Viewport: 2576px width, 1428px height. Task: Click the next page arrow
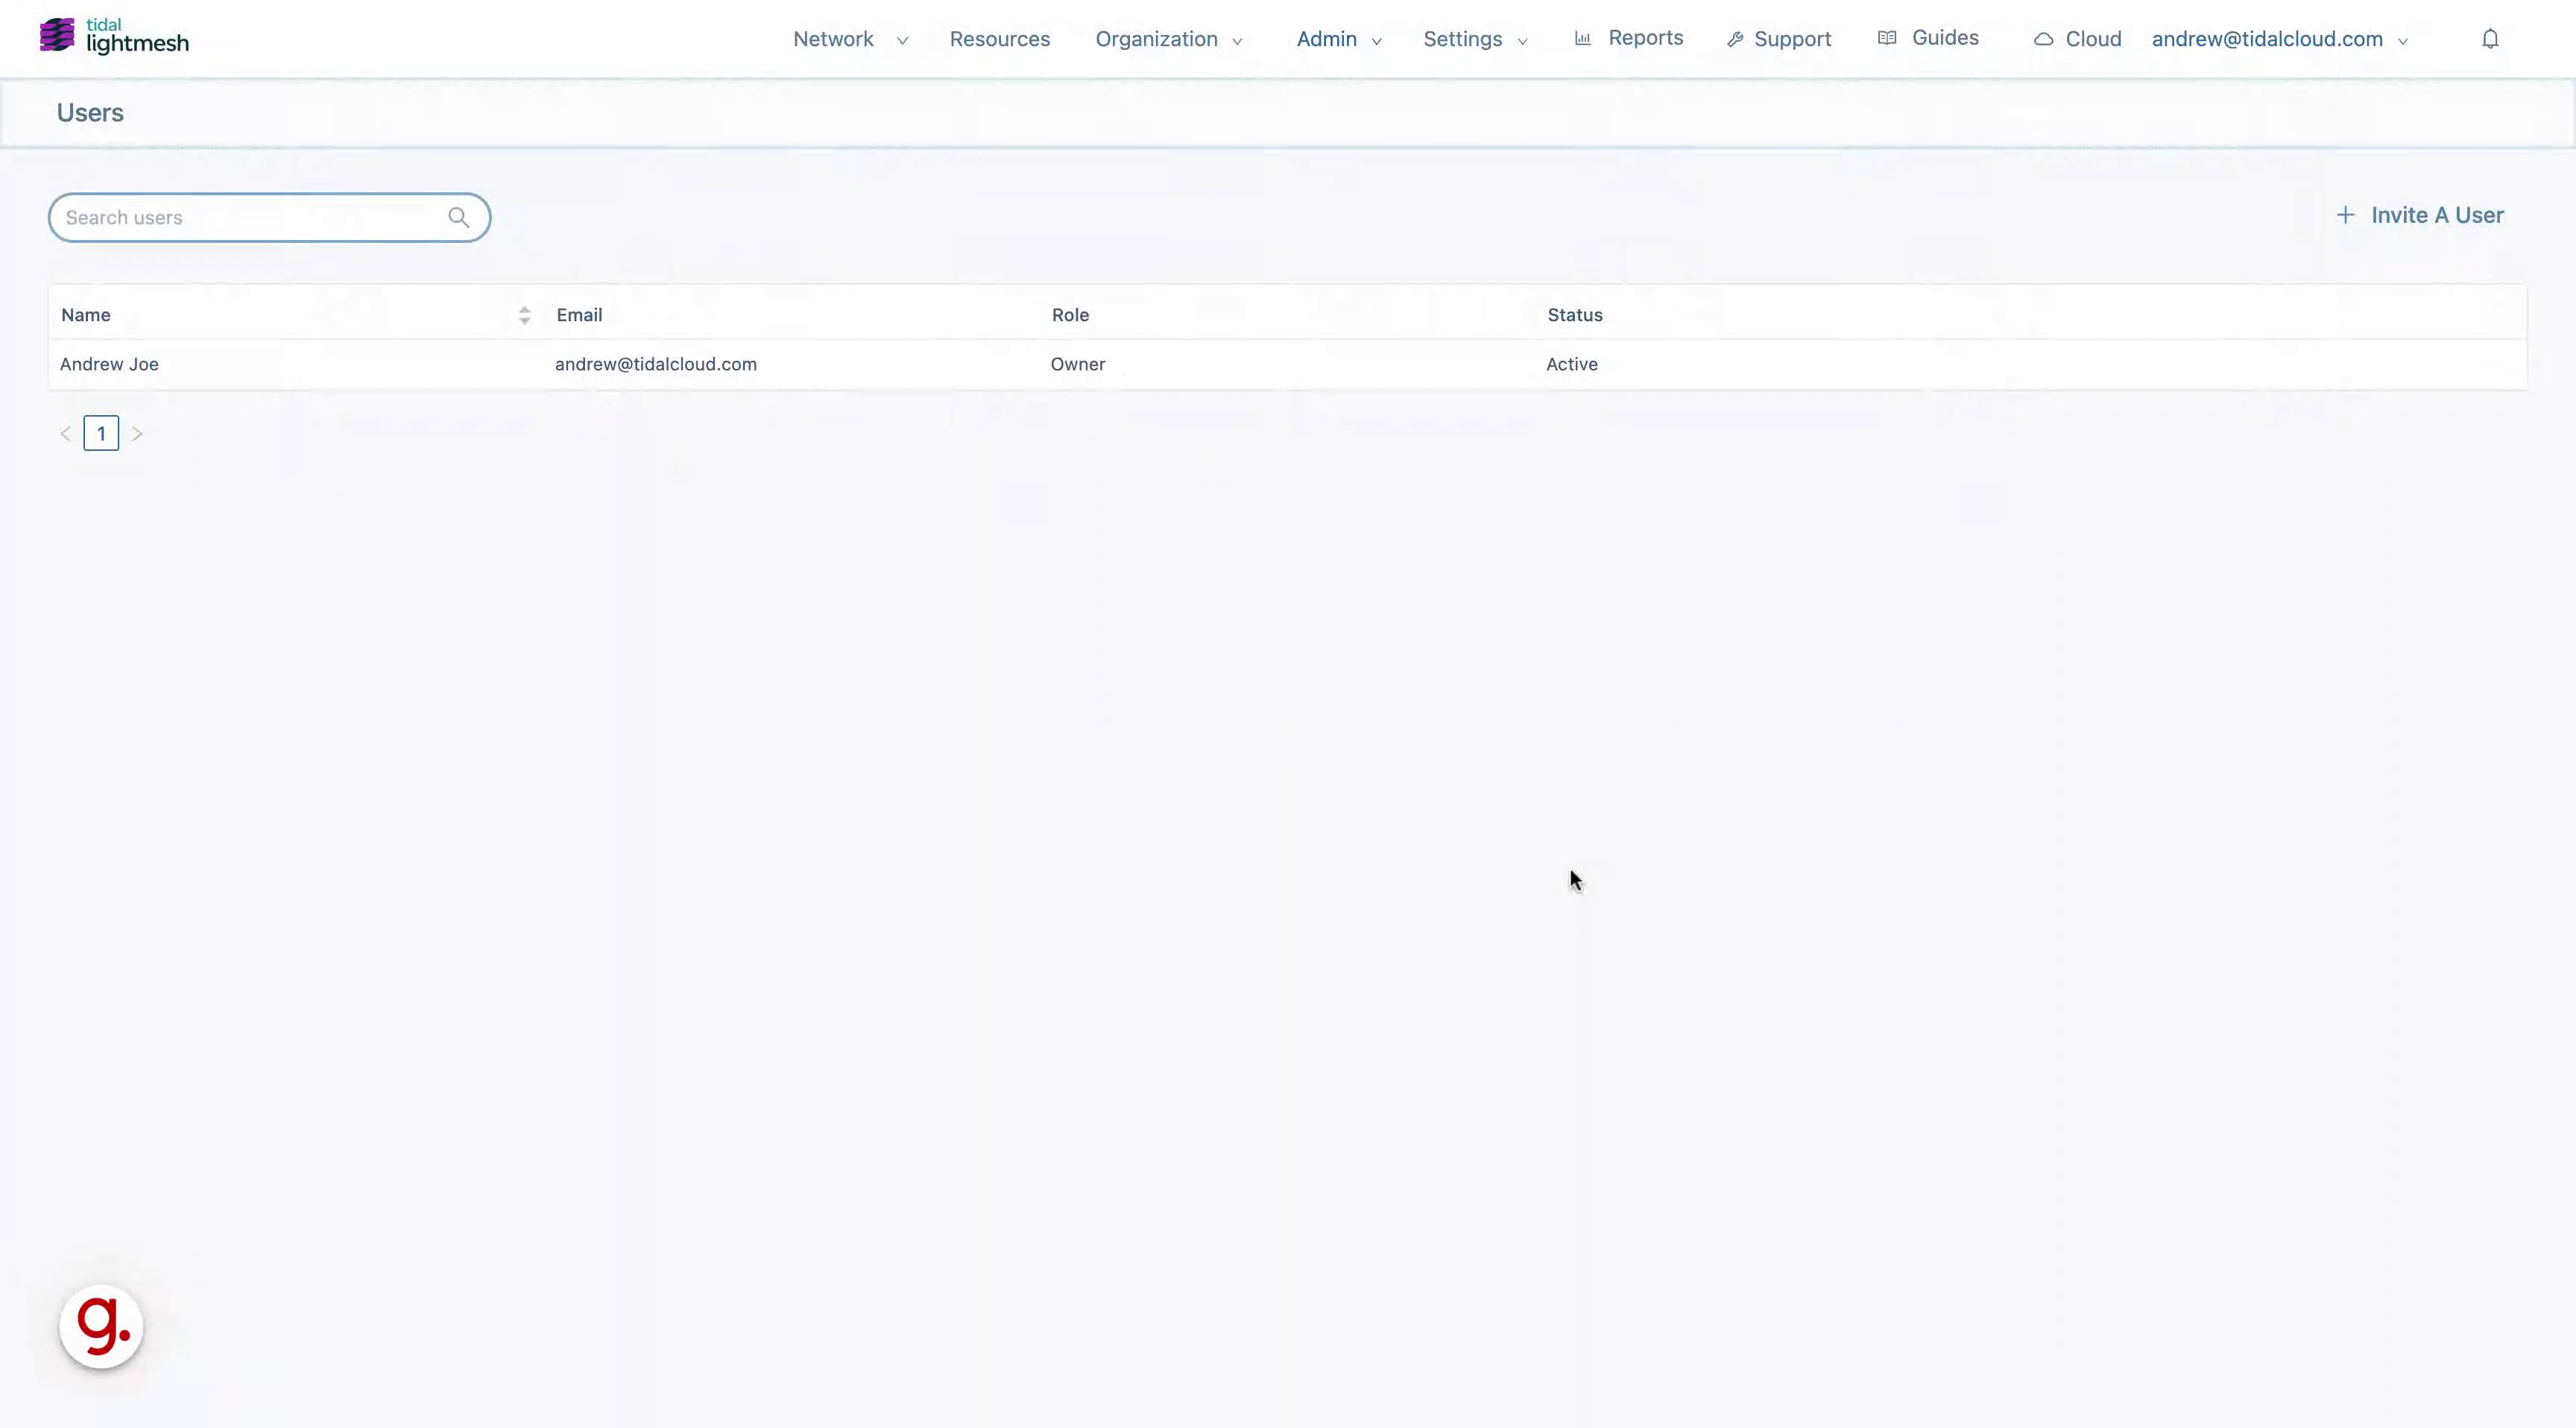click(x=137, y=433)
